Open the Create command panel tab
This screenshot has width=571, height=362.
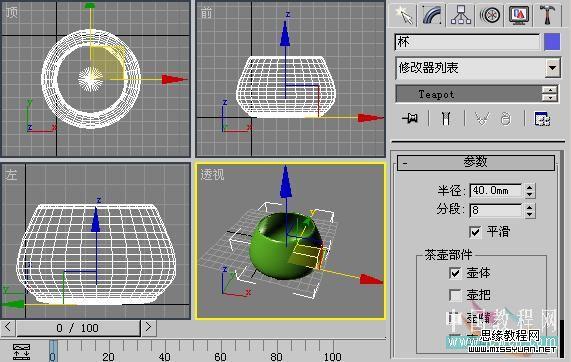pyautogui.click(x=403, y=15)
